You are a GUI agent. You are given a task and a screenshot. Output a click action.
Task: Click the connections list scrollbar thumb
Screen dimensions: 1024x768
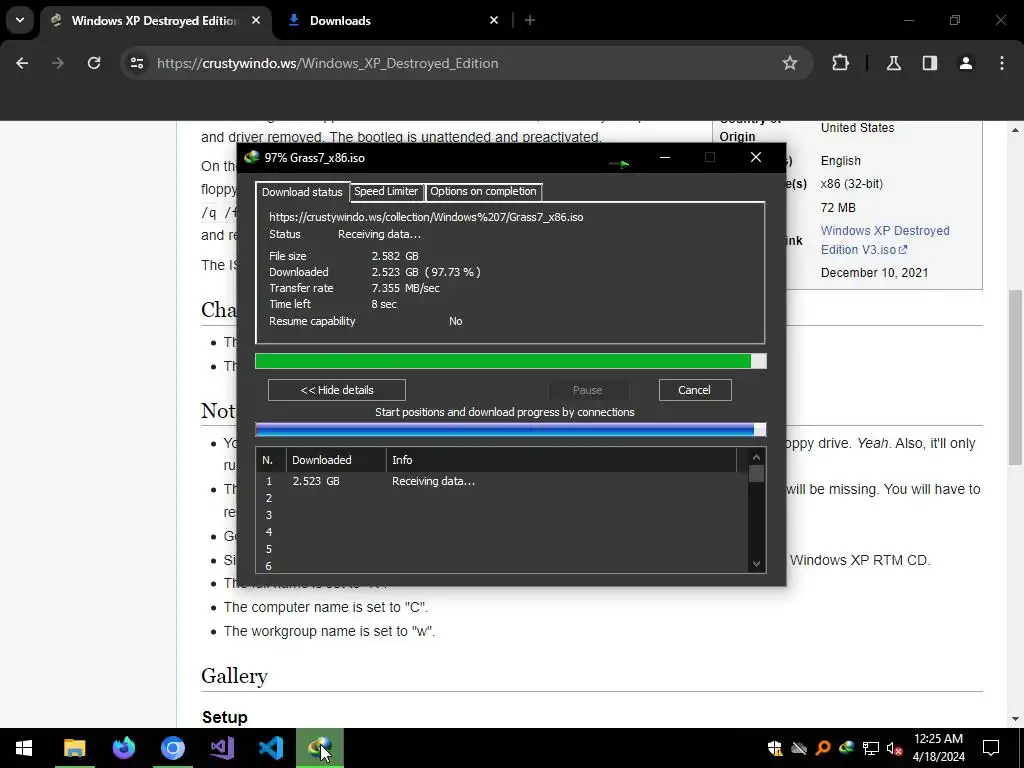click(756, 473)
